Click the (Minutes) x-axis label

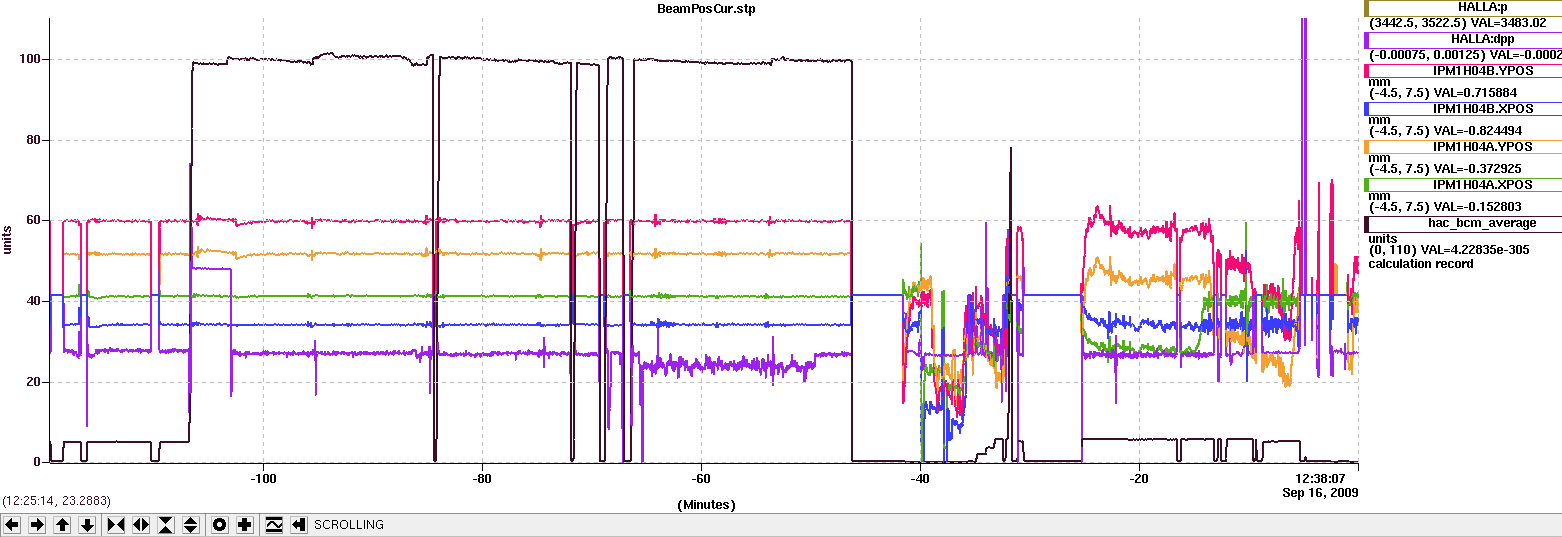click(x=706, y=505)
